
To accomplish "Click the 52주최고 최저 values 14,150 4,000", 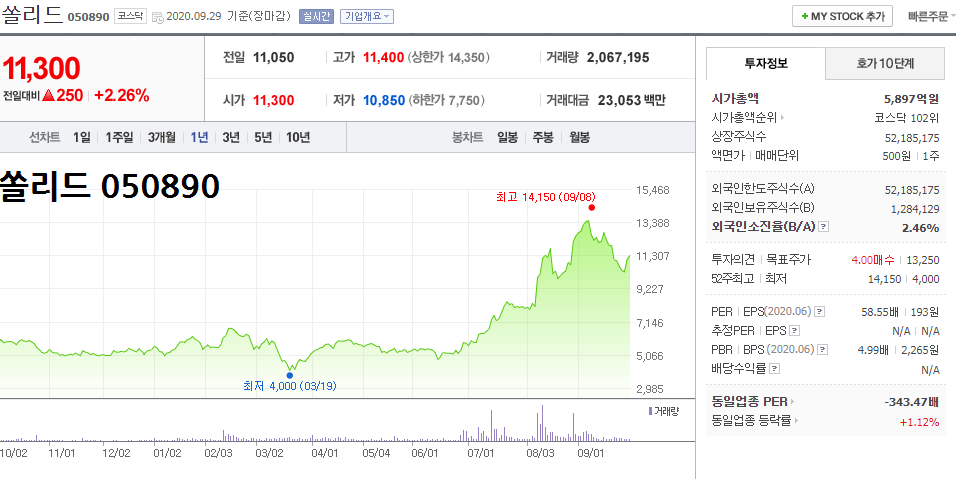I will [904, 279].
